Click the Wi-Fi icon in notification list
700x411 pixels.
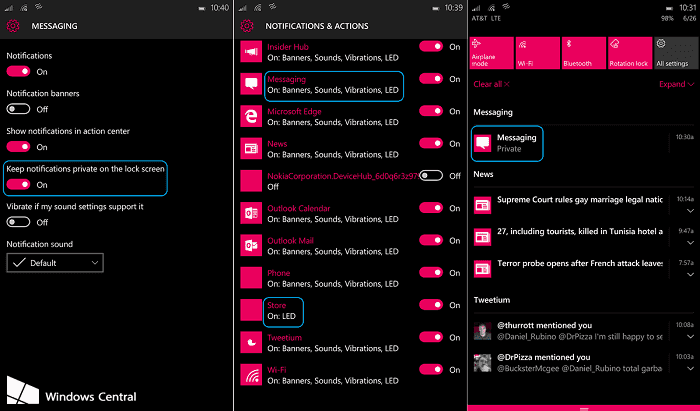pyautogui.click(x=252, y=375)
